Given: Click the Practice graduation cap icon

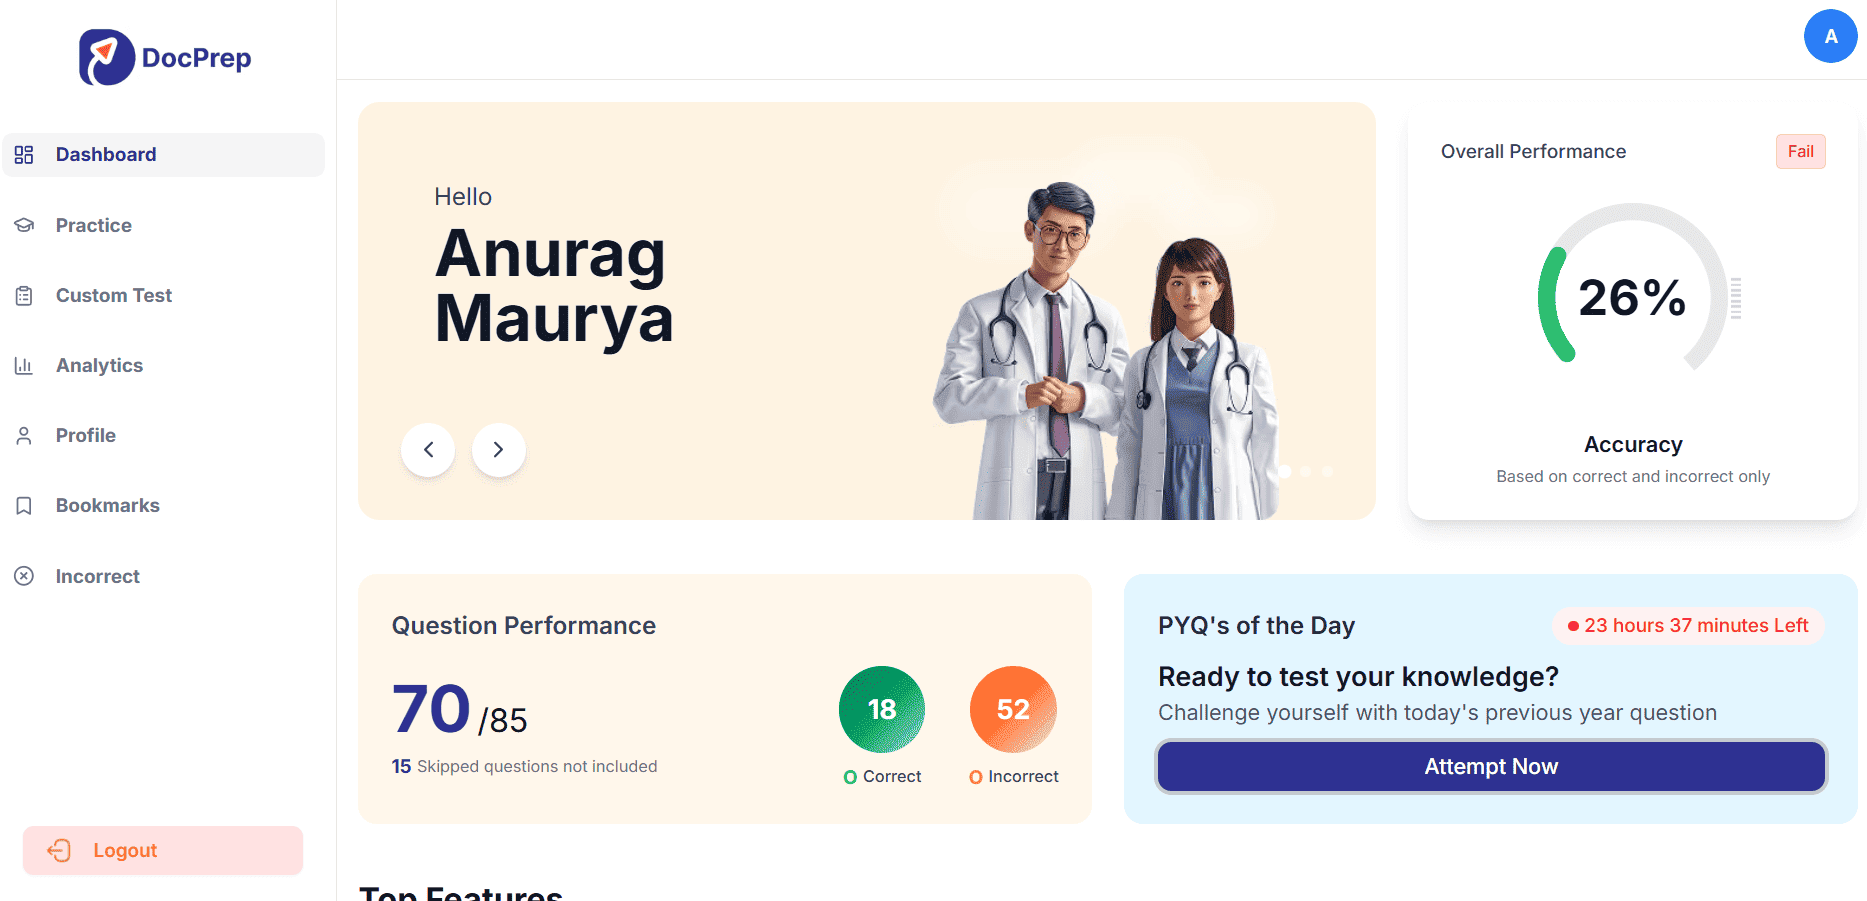Looking at the screenshot, I should (24, 225).
